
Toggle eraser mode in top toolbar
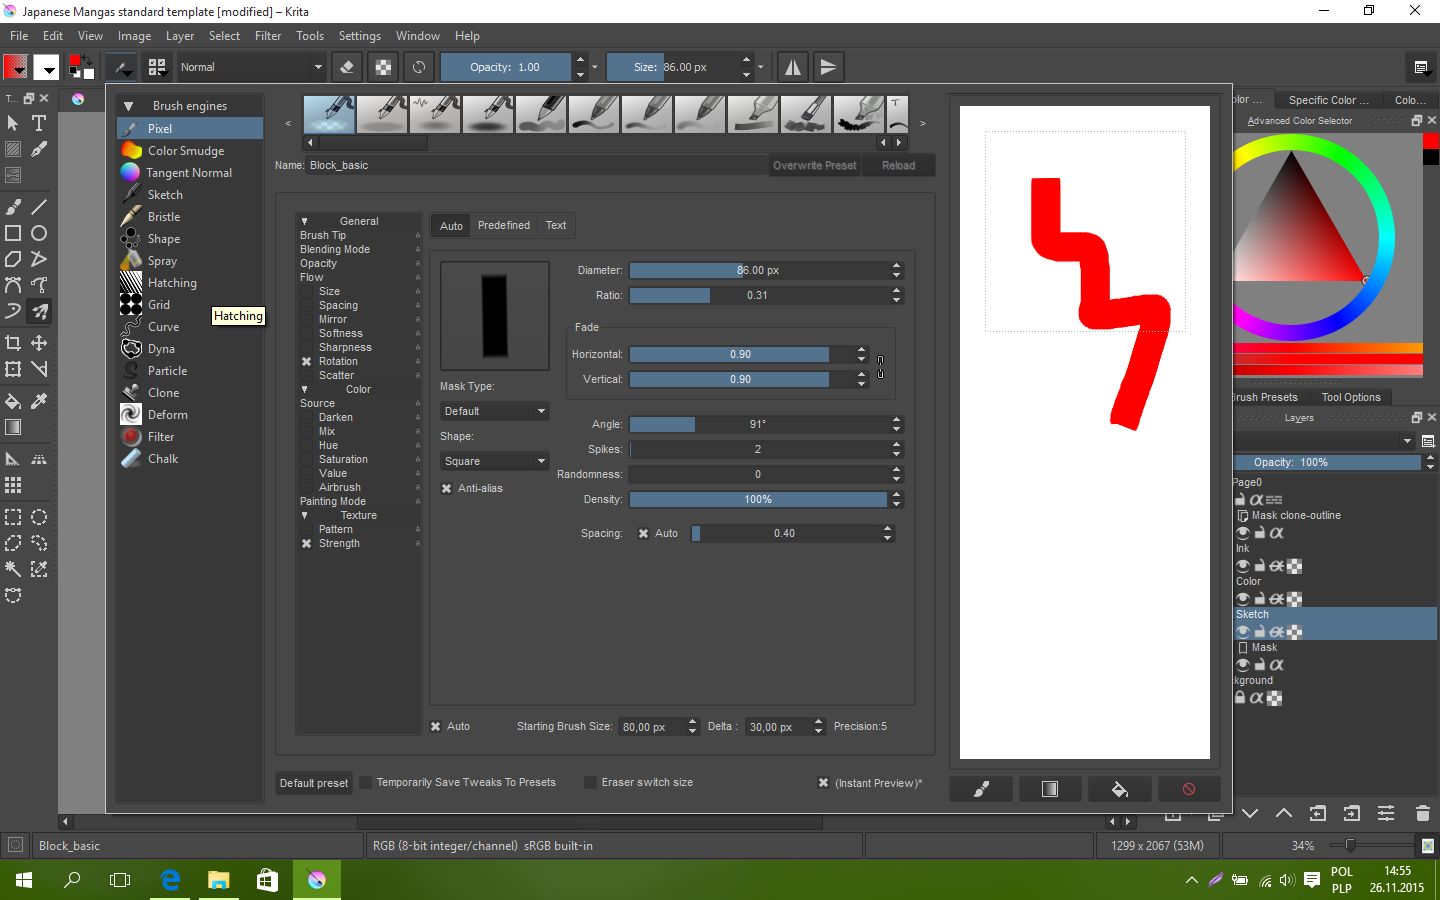[347, 67]
